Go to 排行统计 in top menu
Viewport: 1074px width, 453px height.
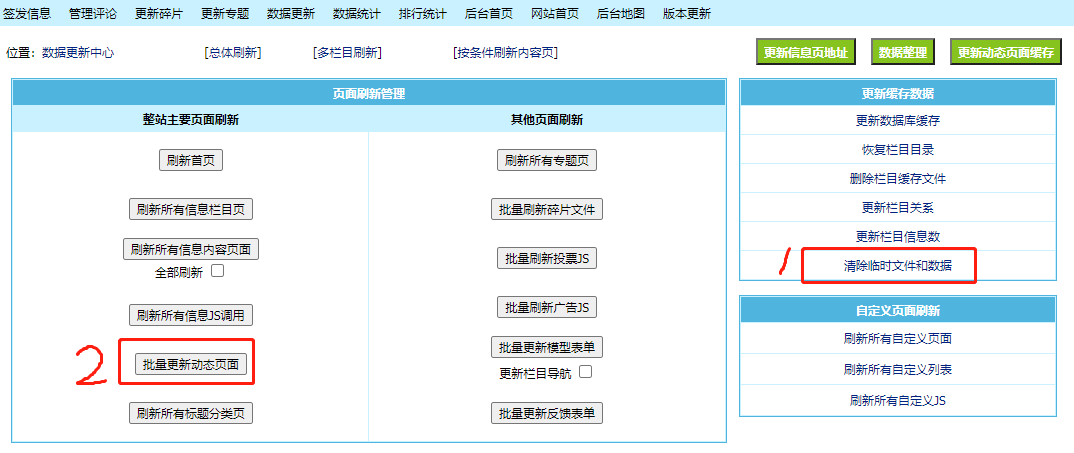[423, 13]
